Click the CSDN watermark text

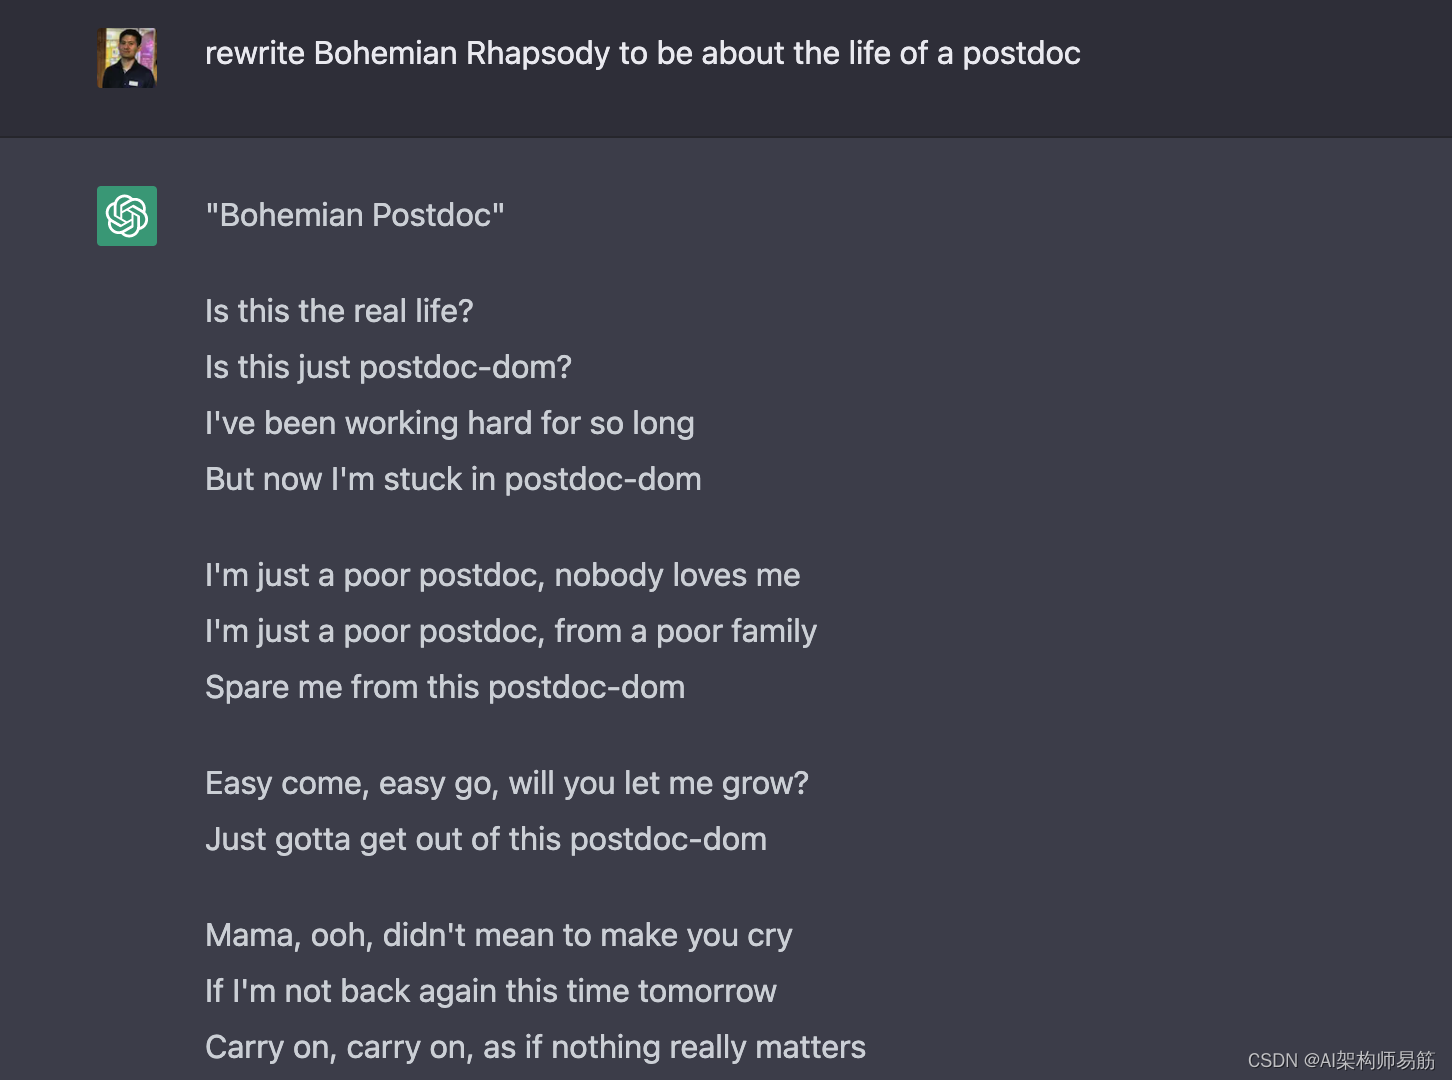(x=1340, y=1060)
